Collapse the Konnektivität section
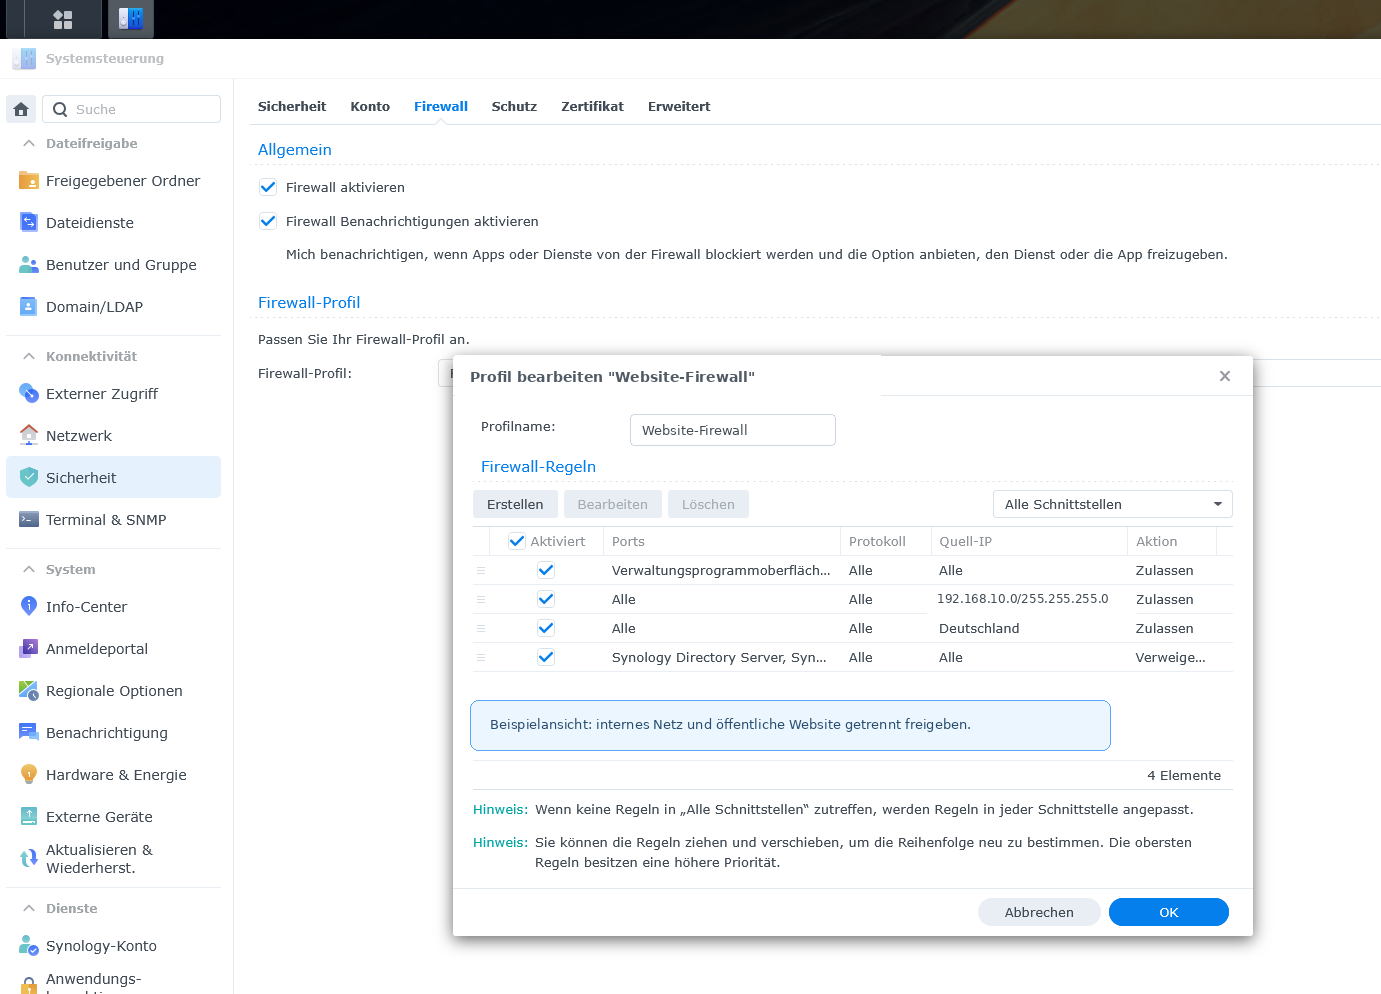The image size is (1381, 994). tap(29, 357)
